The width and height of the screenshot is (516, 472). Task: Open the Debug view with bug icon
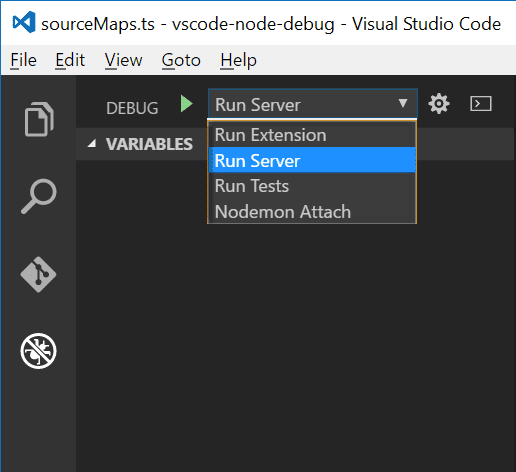pos(38,351)
